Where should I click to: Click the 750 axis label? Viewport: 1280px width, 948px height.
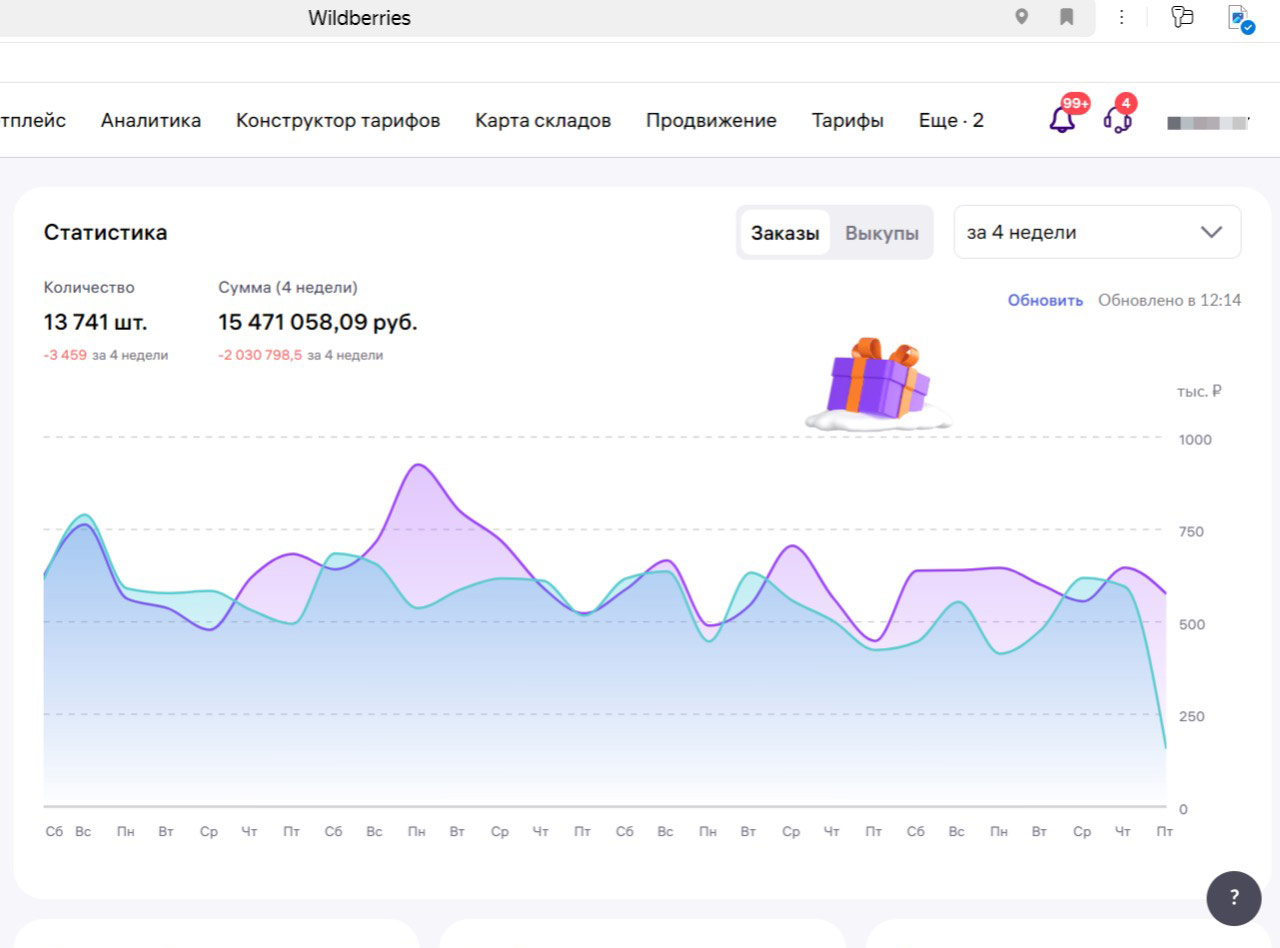click(1191, 532)
